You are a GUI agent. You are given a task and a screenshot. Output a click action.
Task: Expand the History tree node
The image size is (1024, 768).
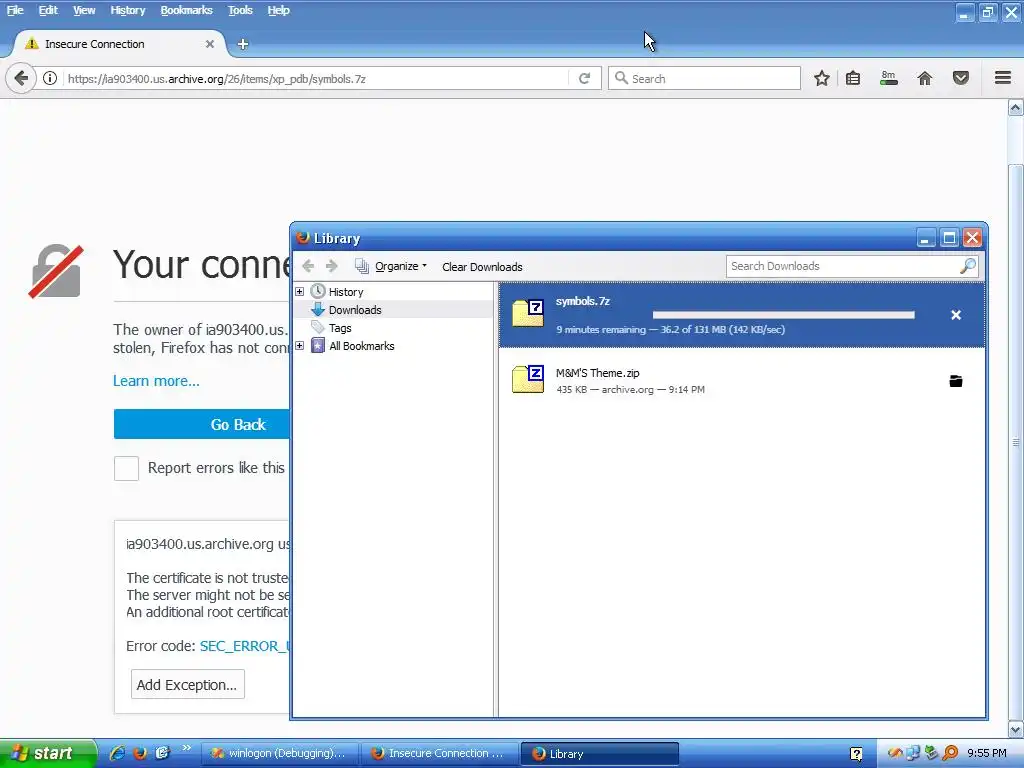click(300, 291)
